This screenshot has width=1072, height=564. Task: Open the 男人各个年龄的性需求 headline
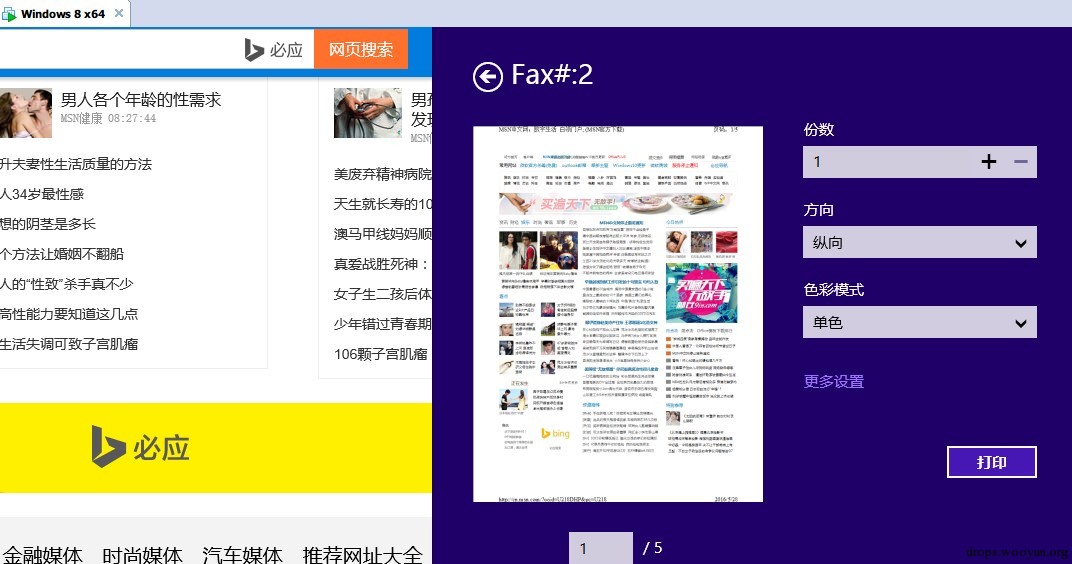[141, 100]
